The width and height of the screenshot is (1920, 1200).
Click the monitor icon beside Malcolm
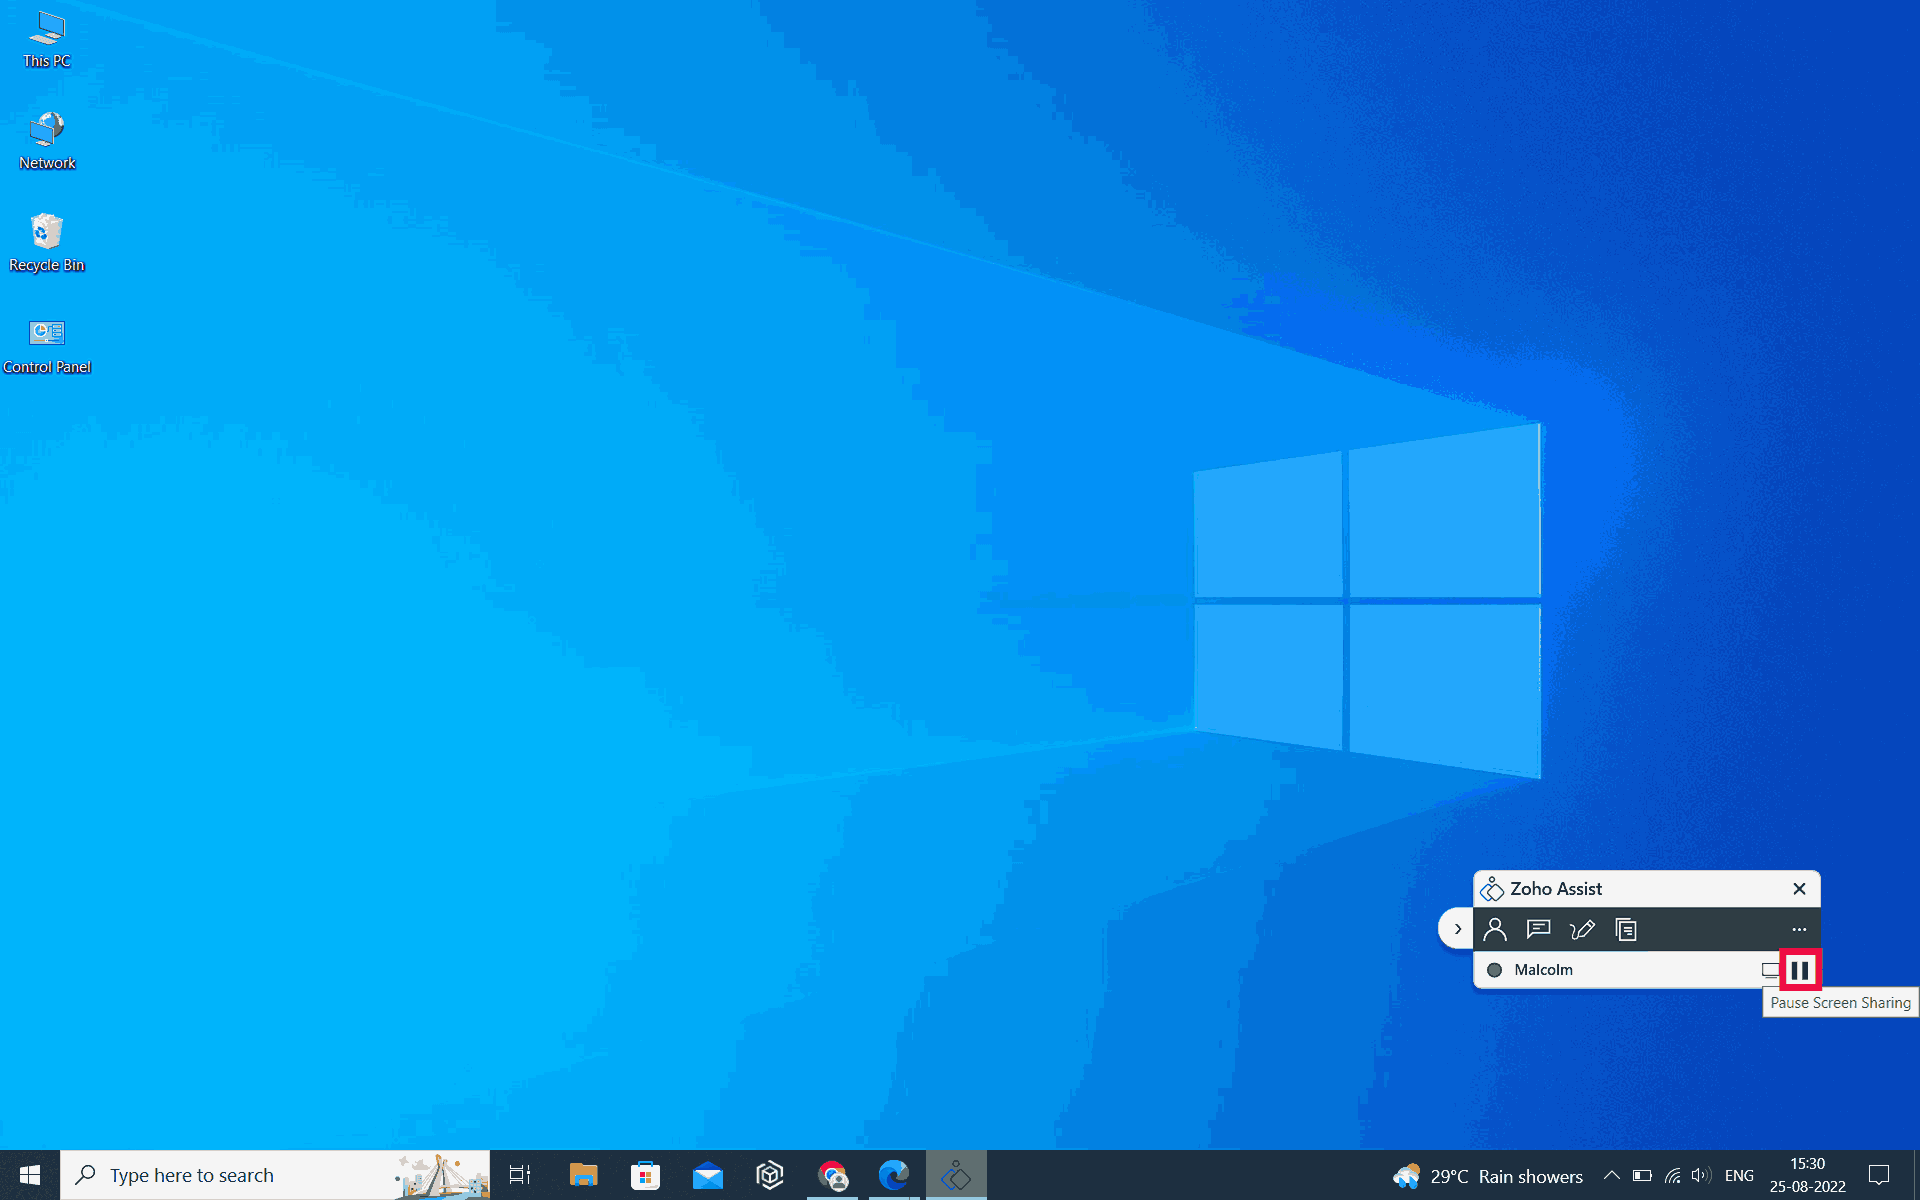tap(1769, 970)
